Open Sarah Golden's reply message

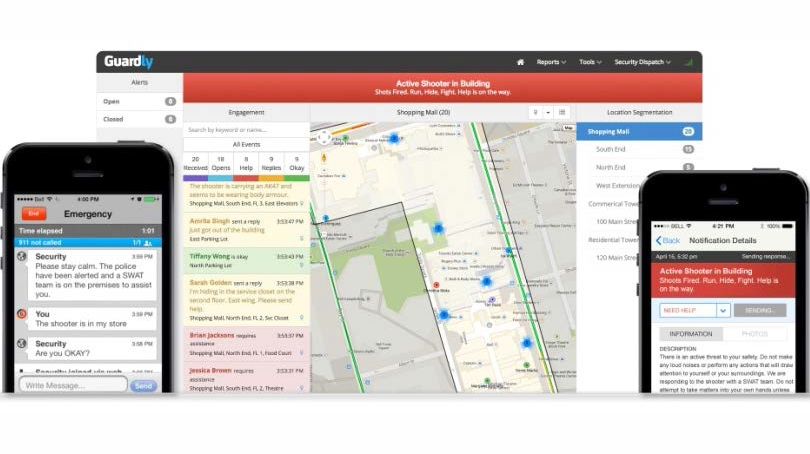[x=246, y=300]
